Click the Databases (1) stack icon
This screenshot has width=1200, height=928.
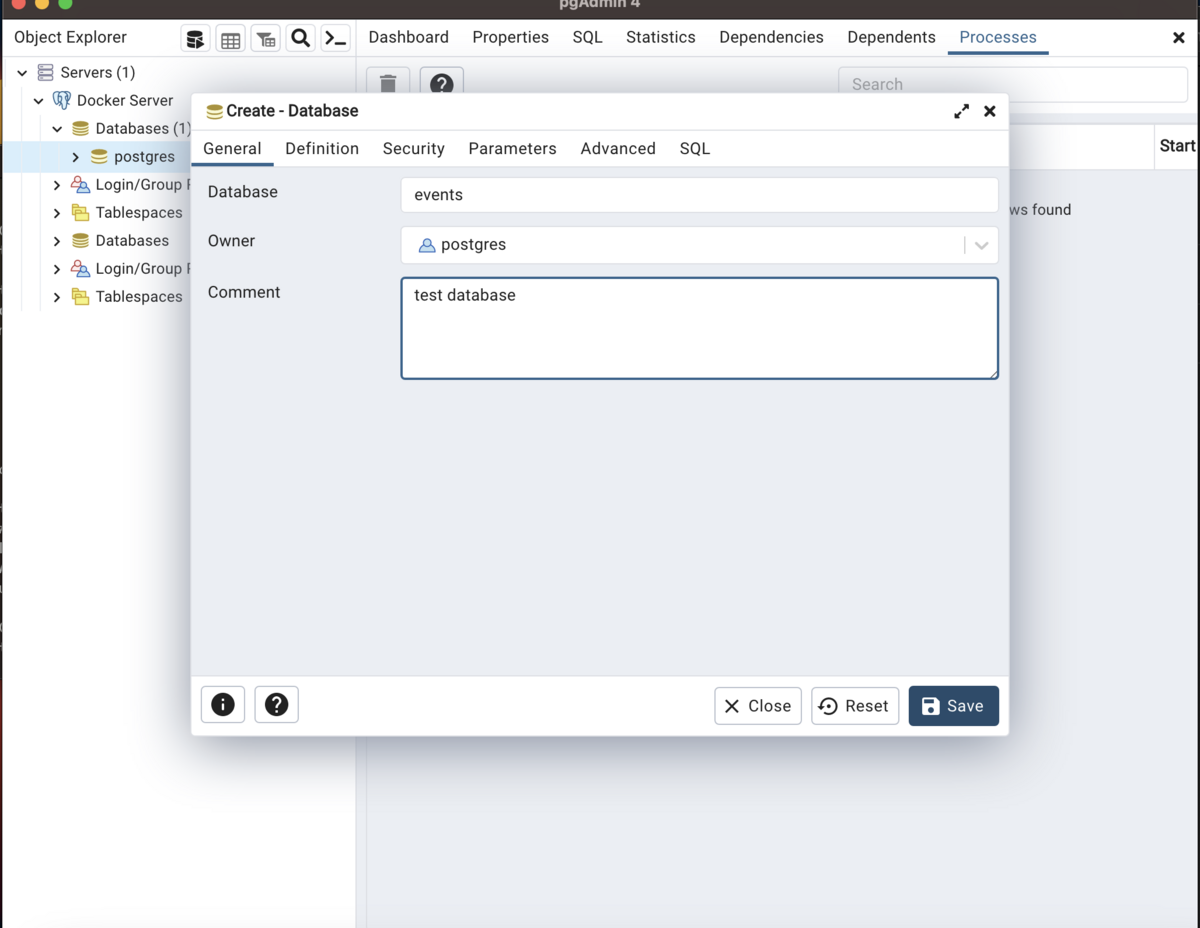[x=80, y=129]
